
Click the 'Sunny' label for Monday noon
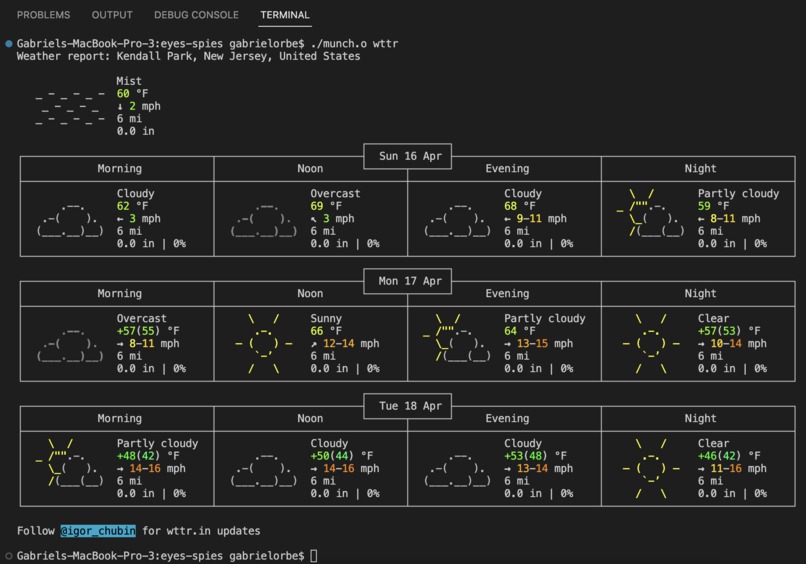click(326, 319)
